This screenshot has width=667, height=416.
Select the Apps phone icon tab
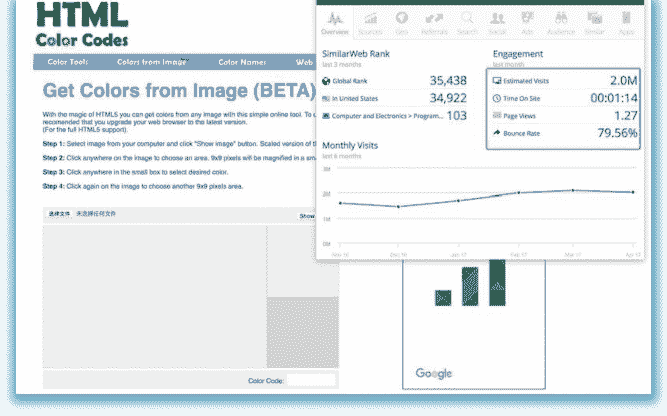tap(625, 22)
